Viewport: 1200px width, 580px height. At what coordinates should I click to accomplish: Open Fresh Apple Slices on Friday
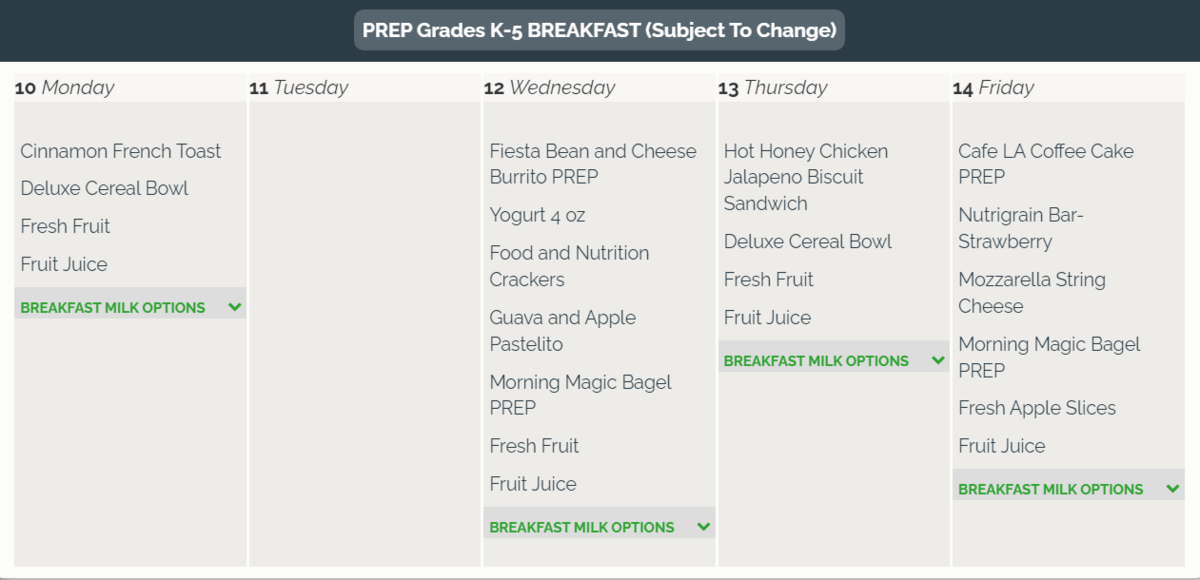click(x=1037, y=408)
